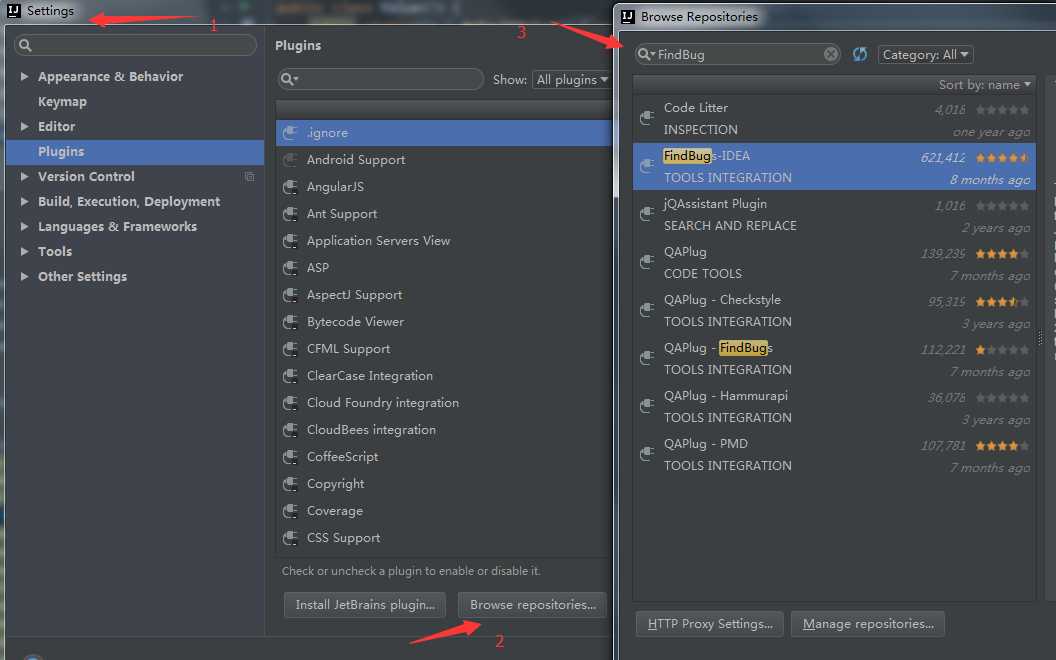The image size is (1056, 660).
Task: Click the QAPlug - PMD plugin icon
Action: coord(647,454)
